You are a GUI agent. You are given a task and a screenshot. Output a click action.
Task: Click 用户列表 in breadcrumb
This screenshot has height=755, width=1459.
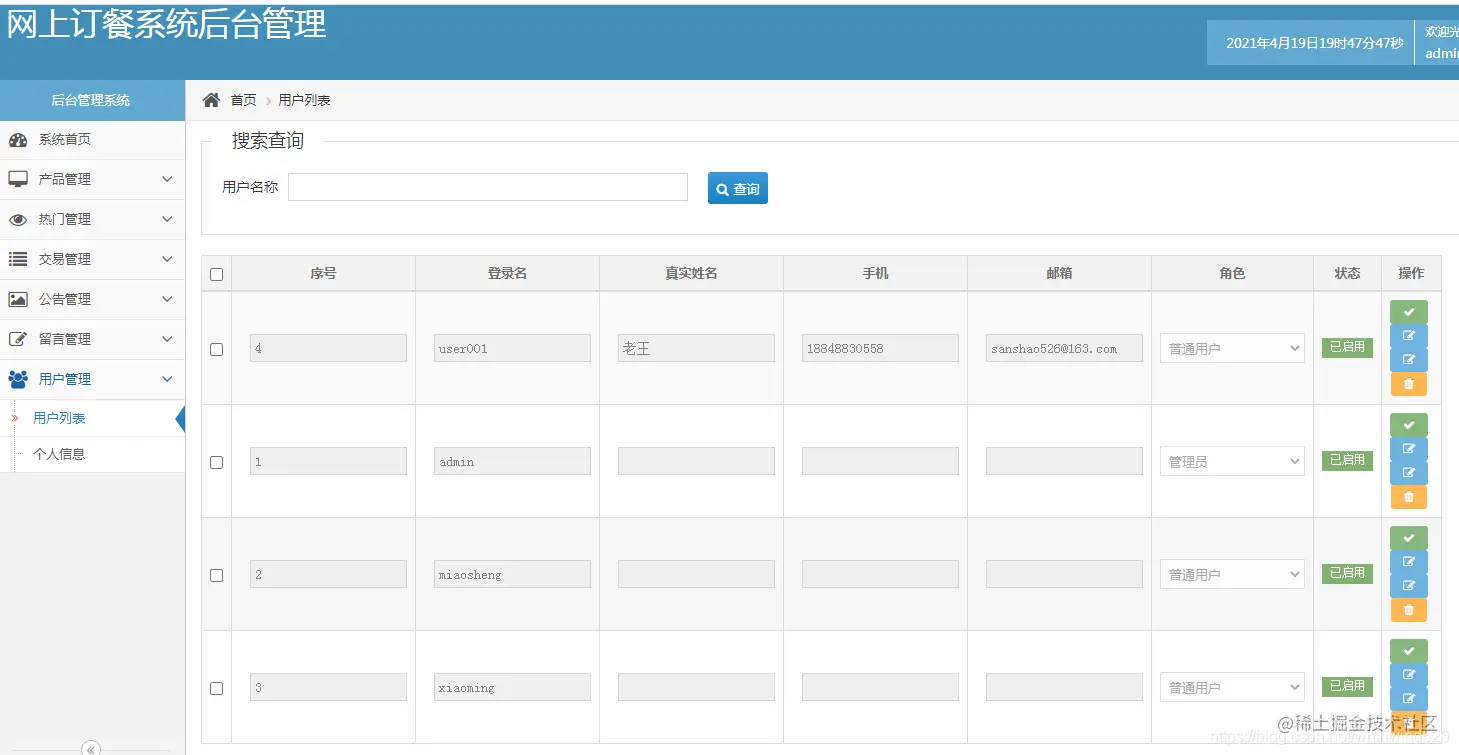coord(304,100)
